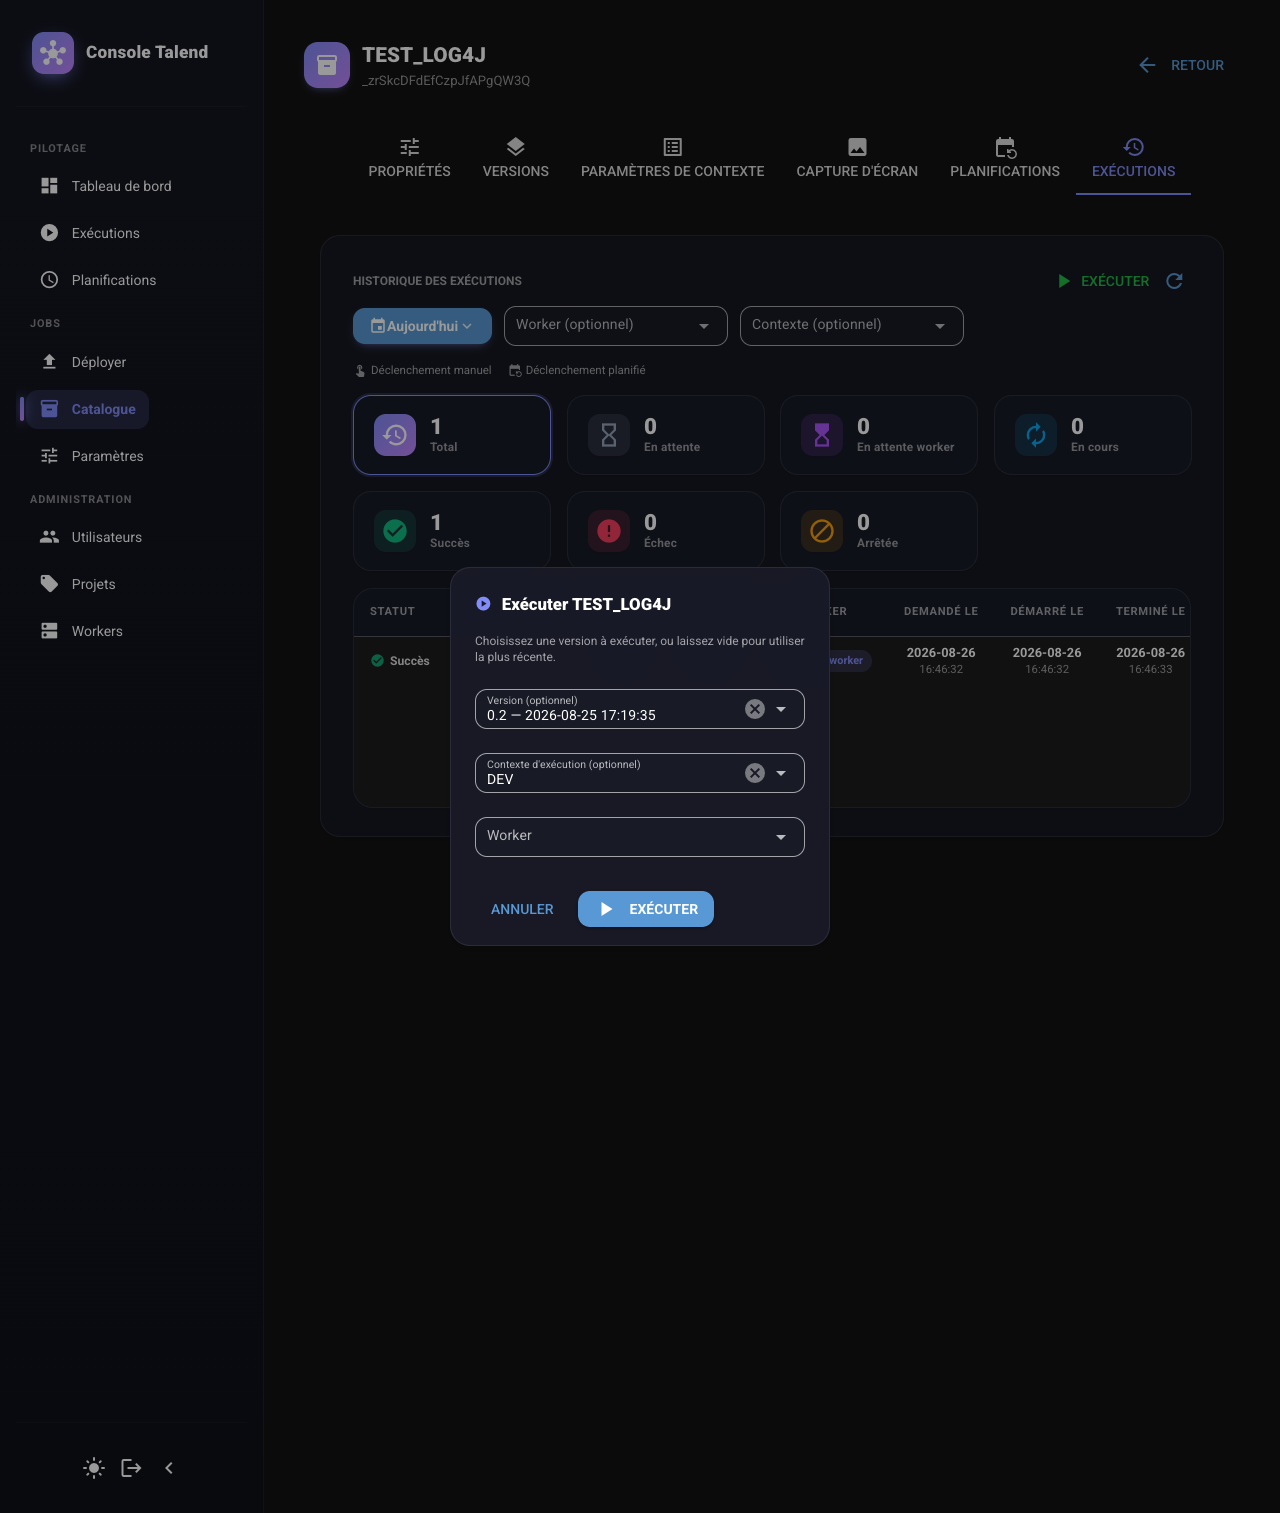1280x1513 pixels.
Task: Open the Aujourd'hui date filter
Action: pos(422,326)
